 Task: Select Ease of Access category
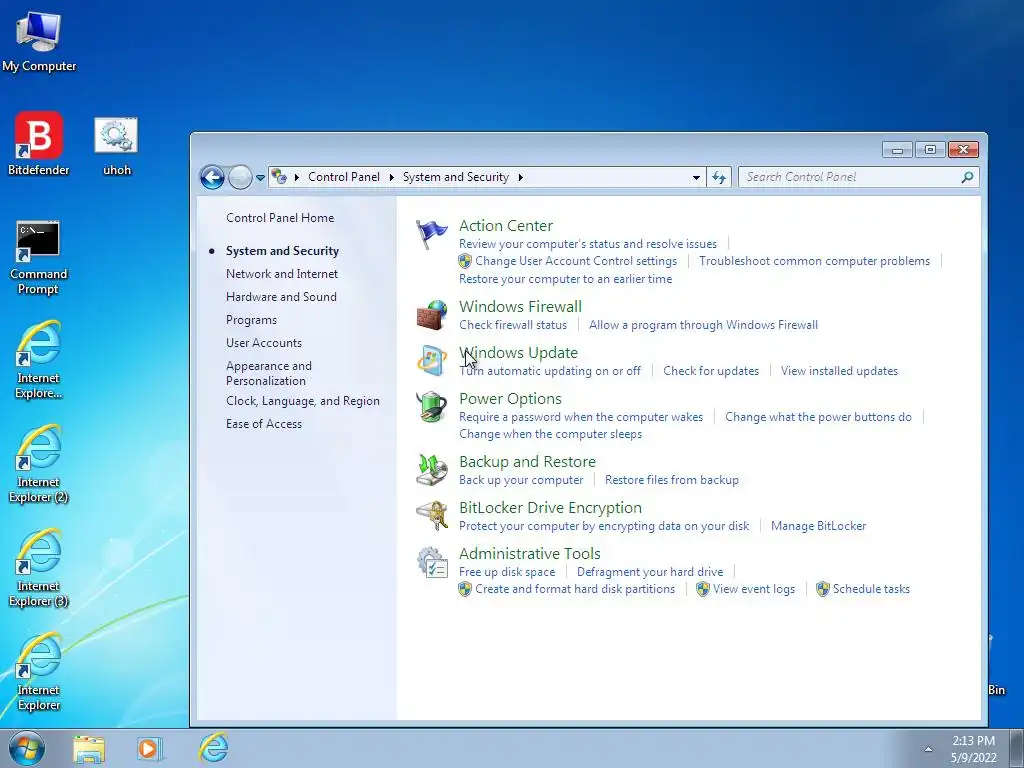point(264,424)
